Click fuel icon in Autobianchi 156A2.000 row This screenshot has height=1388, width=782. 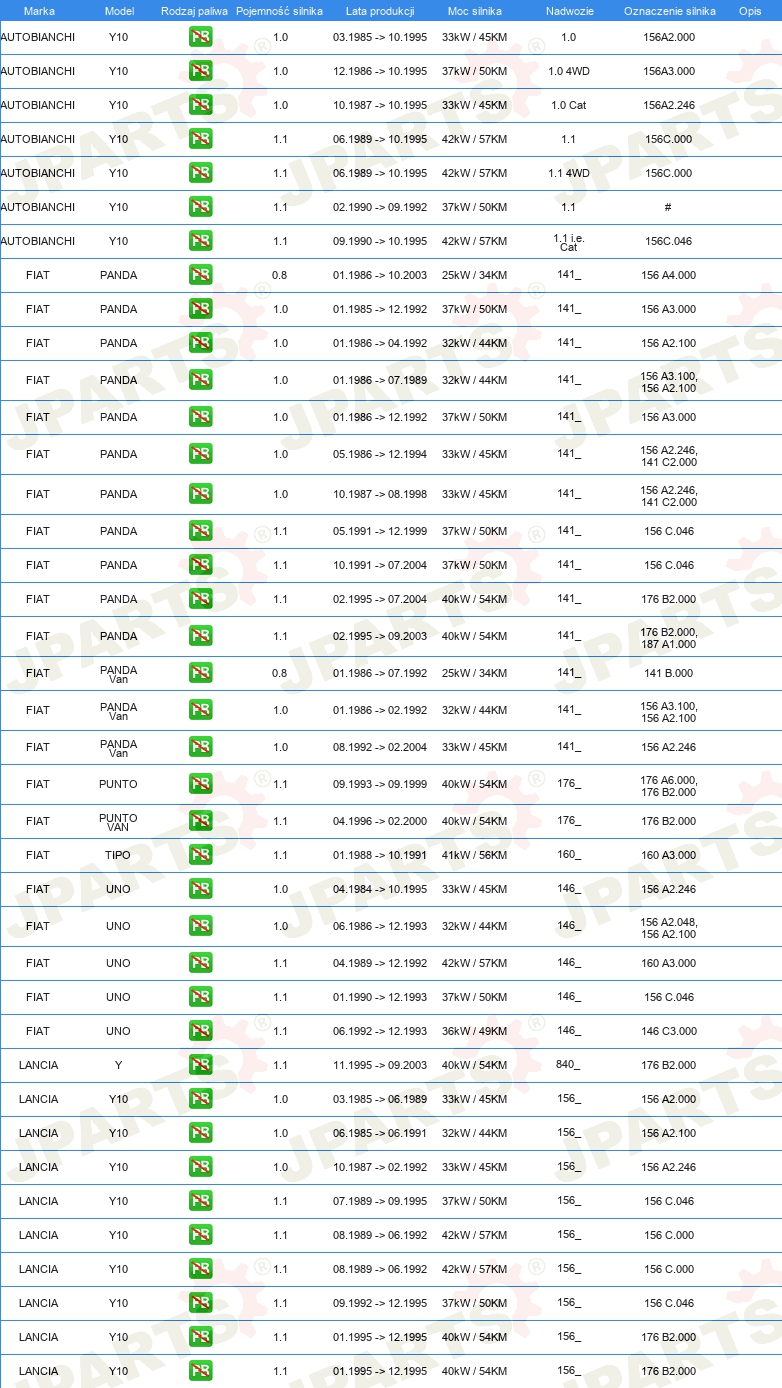click(x=200, y=37)
